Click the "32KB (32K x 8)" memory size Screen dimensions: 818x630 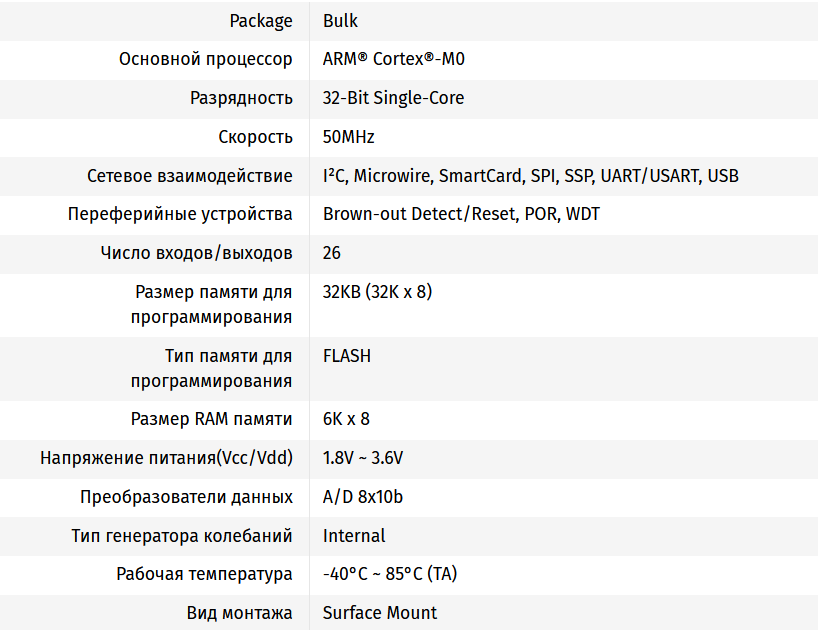[x=377, y=292]
